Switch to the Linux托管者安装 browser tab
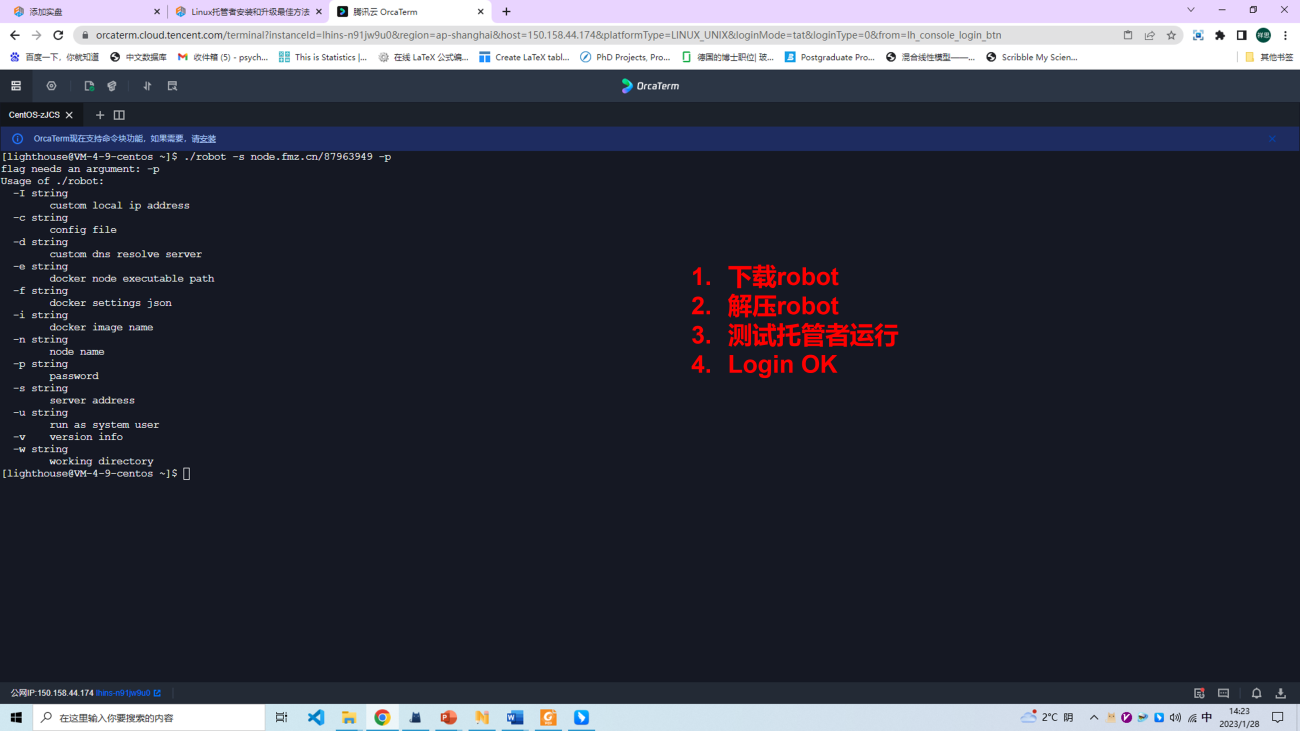The height and width of the screenshot is (731, 1300). (x=248, y=12)
